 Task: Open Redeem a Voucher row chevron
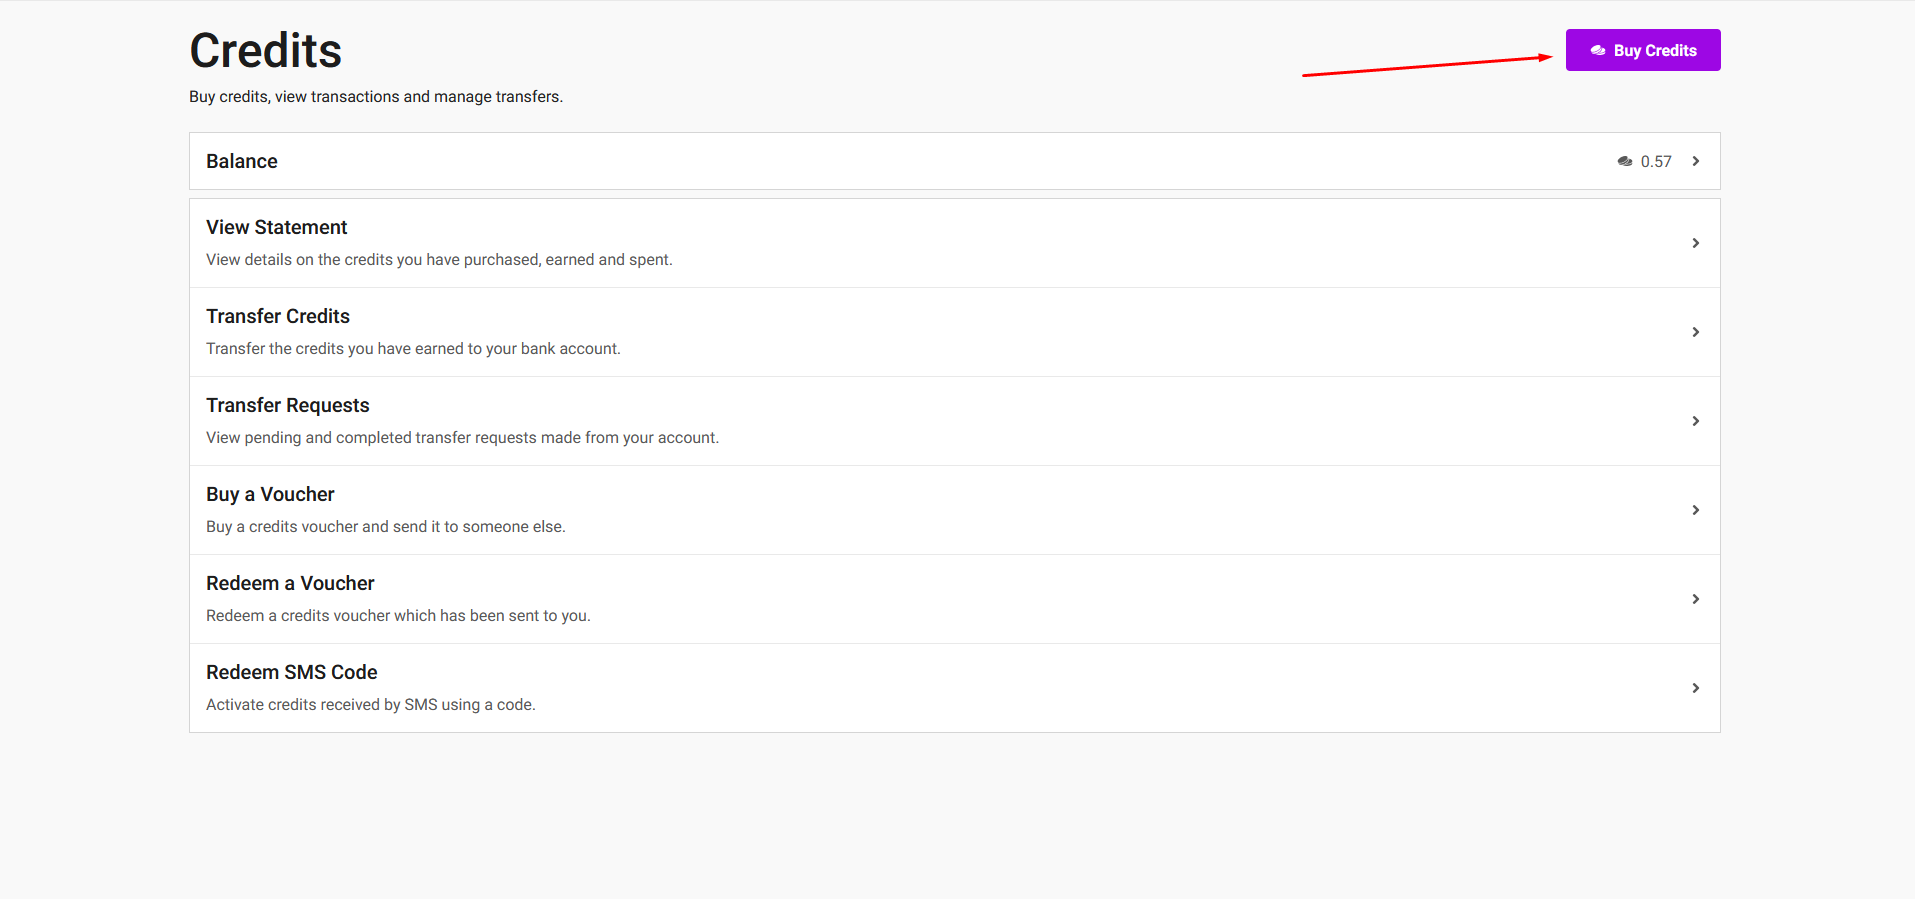1696,599
